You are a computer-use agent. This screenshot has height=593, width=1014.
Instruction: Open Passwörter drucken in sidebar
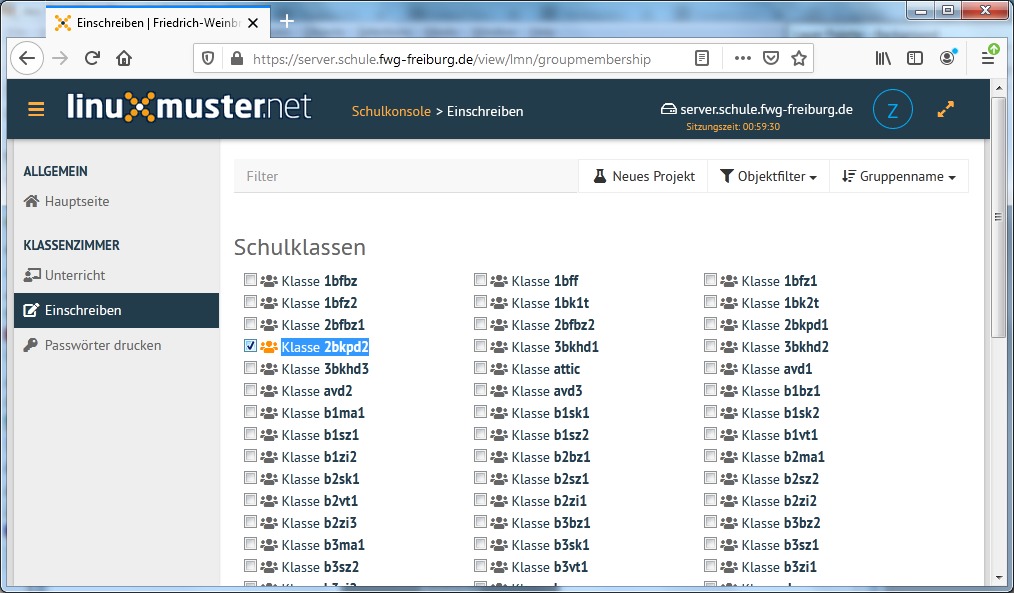point(102,345)
